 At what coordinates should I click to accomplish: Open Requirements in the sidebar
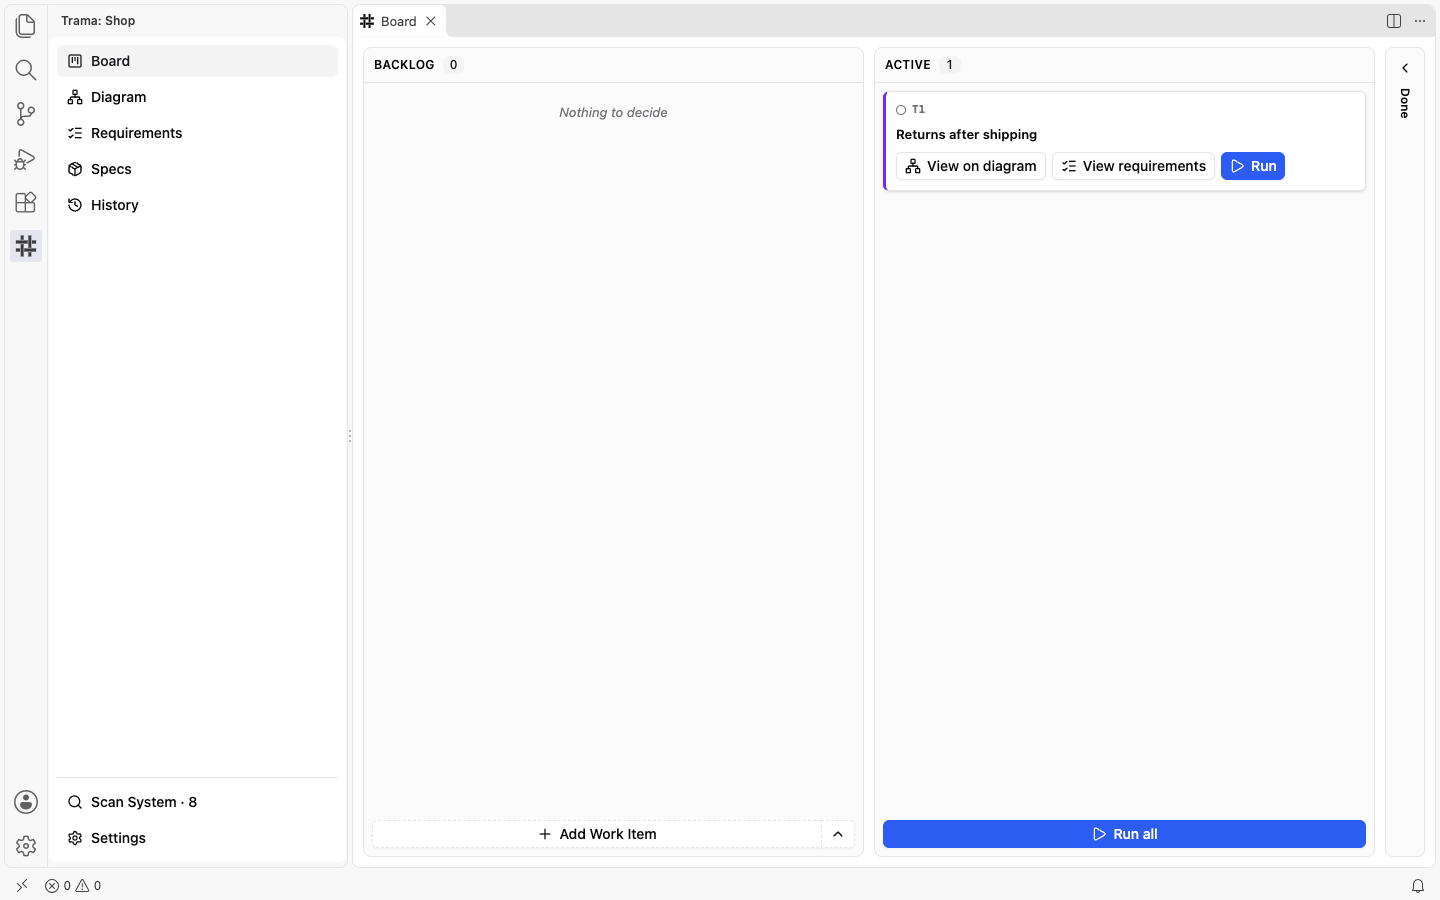tap(198, 133)
